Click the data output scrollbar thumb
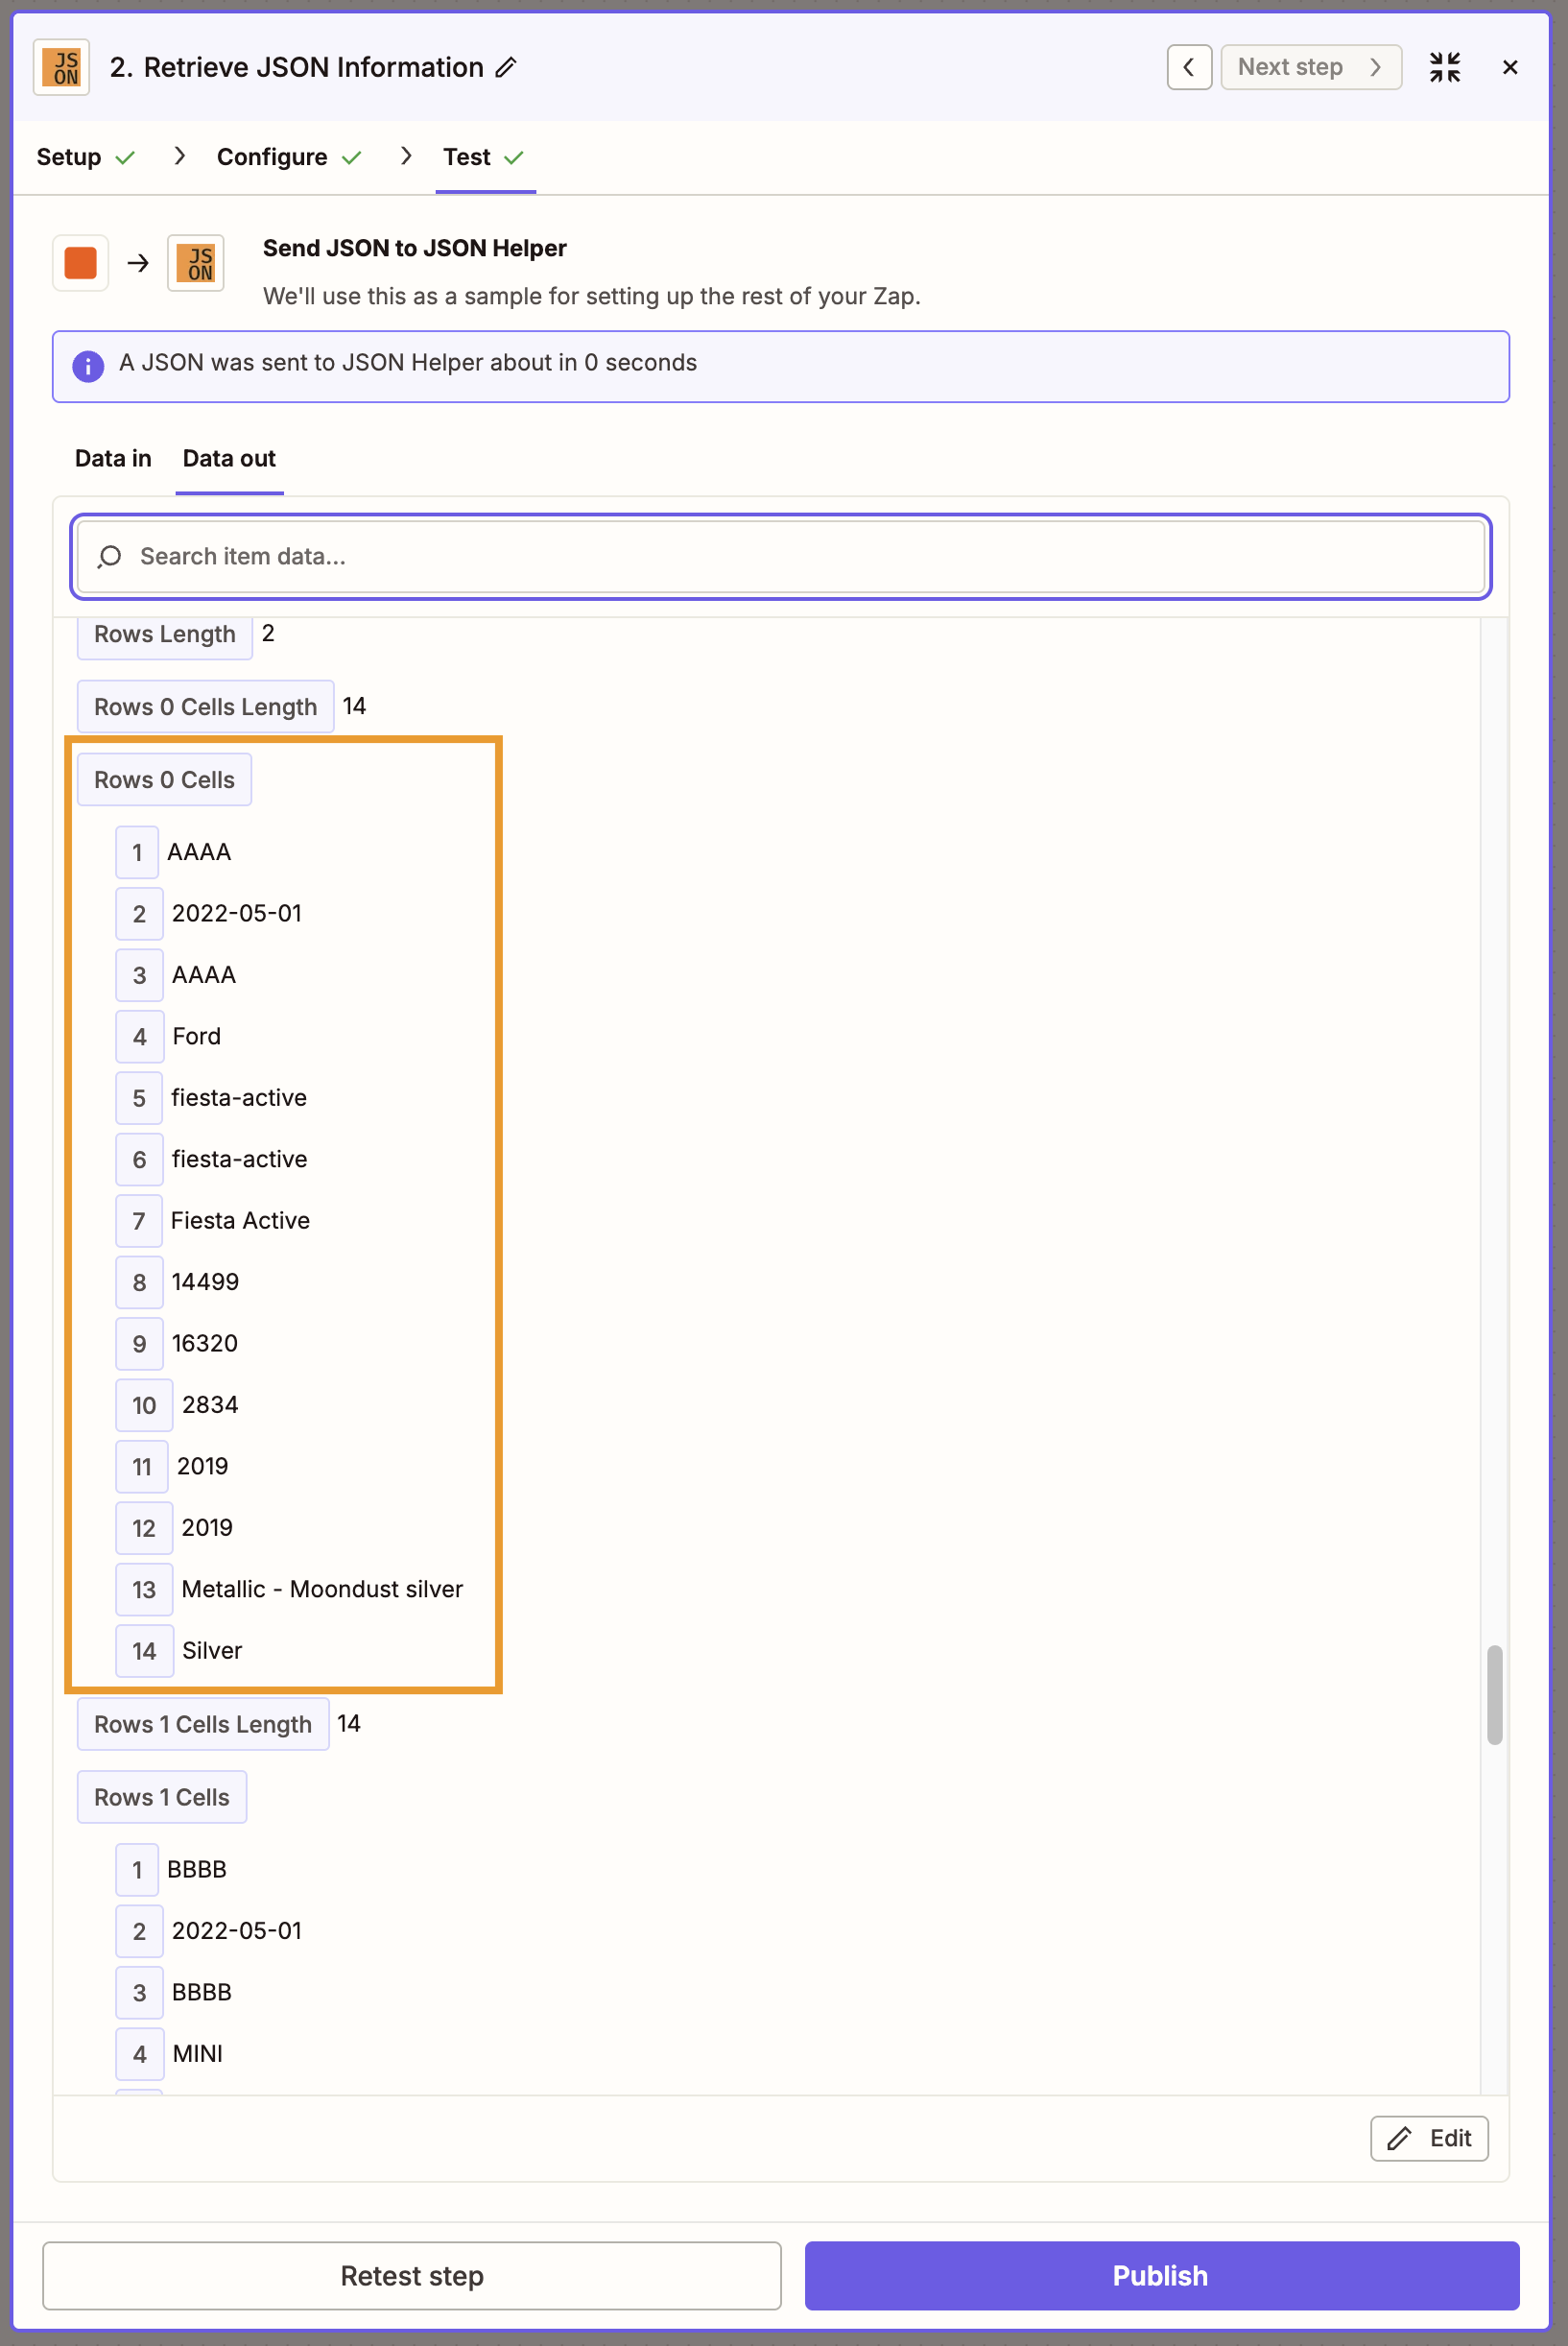The height and width of the screenshot is (2346, 1568). (x=1494, y=1694)
